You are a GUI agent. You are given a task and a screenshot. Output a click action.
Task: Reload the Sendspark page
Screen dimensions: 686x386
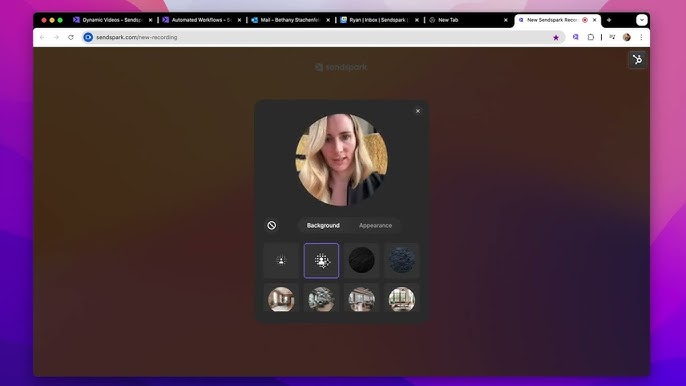71,38
